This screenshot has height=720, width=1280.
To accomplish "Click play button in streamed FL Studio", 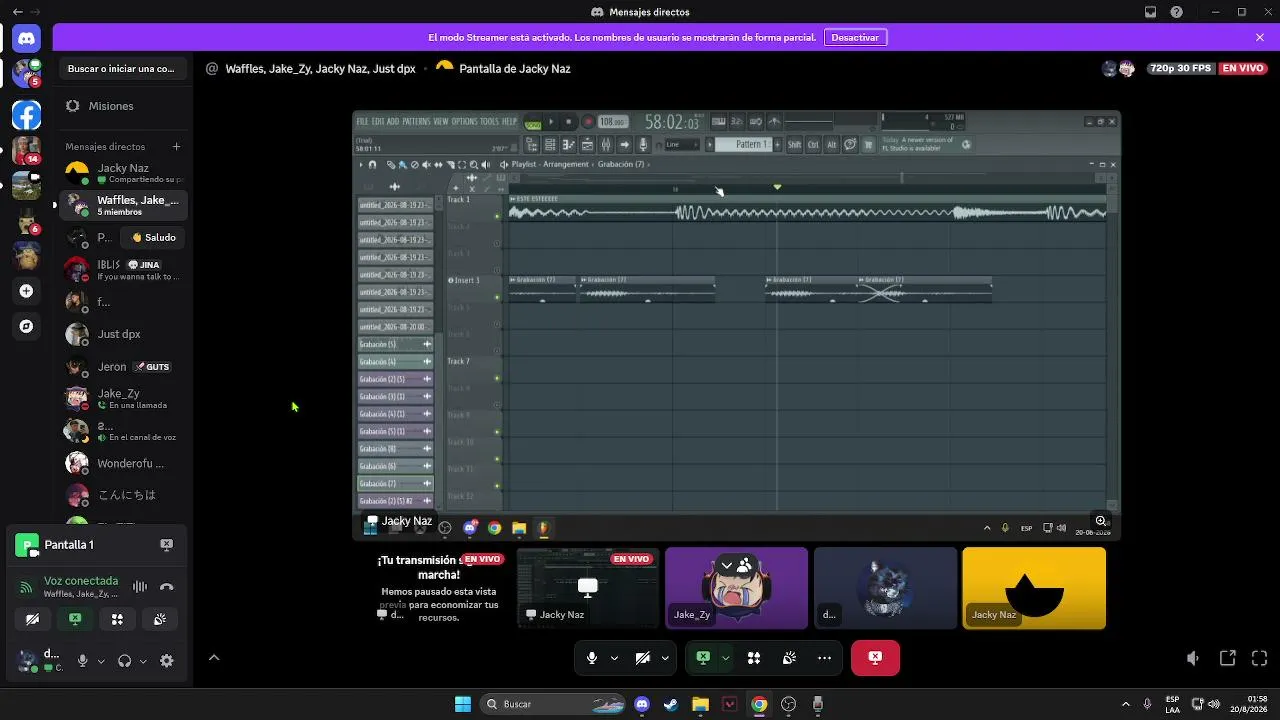I will click(x=551, y=122).
